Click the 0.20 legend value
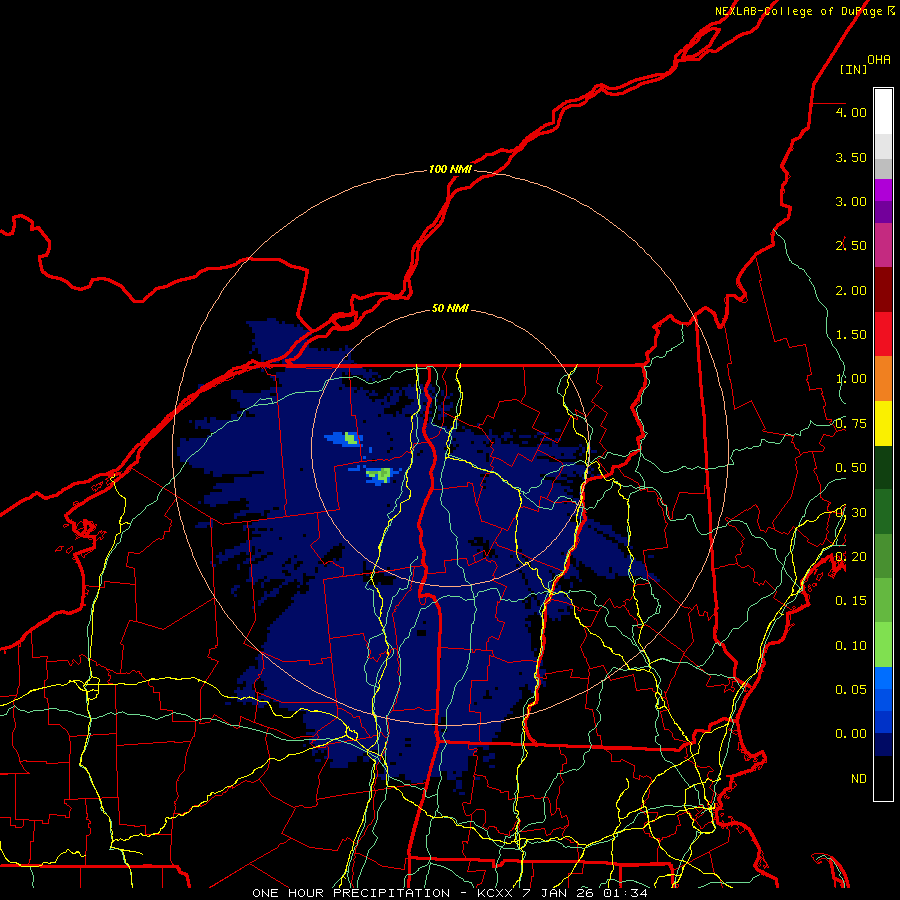Image resolution: width=900 pixels, height=900 pixels. (x=851, y=557)
